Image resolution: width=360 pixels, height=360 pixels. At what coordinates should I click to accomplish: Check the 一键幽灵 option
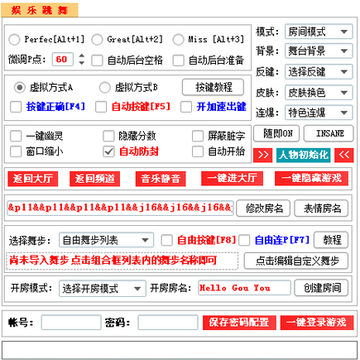coord(16,136)
